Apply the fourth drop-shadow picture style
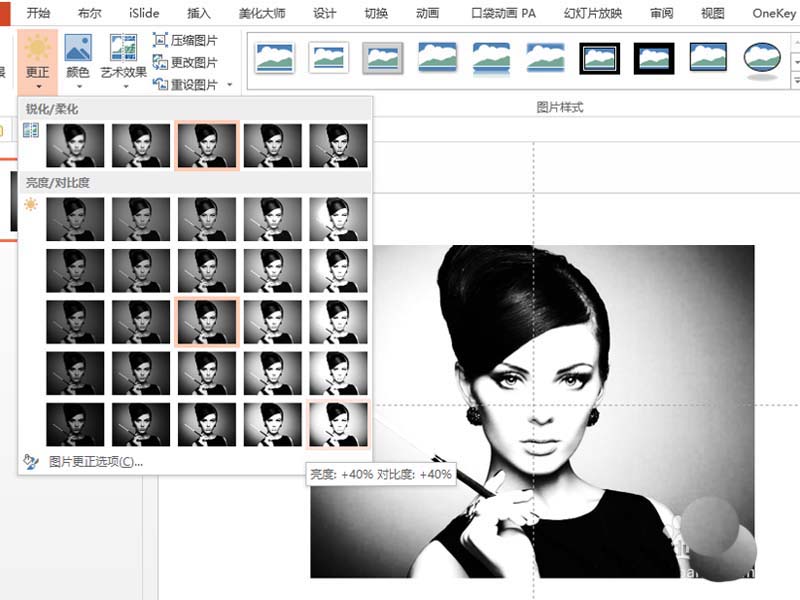800x600 pixels. coord(437,58)
